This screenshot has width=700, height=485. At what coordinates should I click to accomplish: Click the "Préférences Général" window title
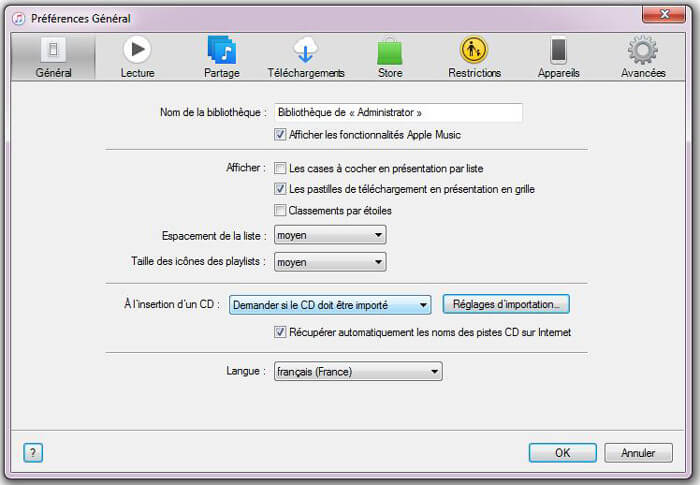point(81,19)
